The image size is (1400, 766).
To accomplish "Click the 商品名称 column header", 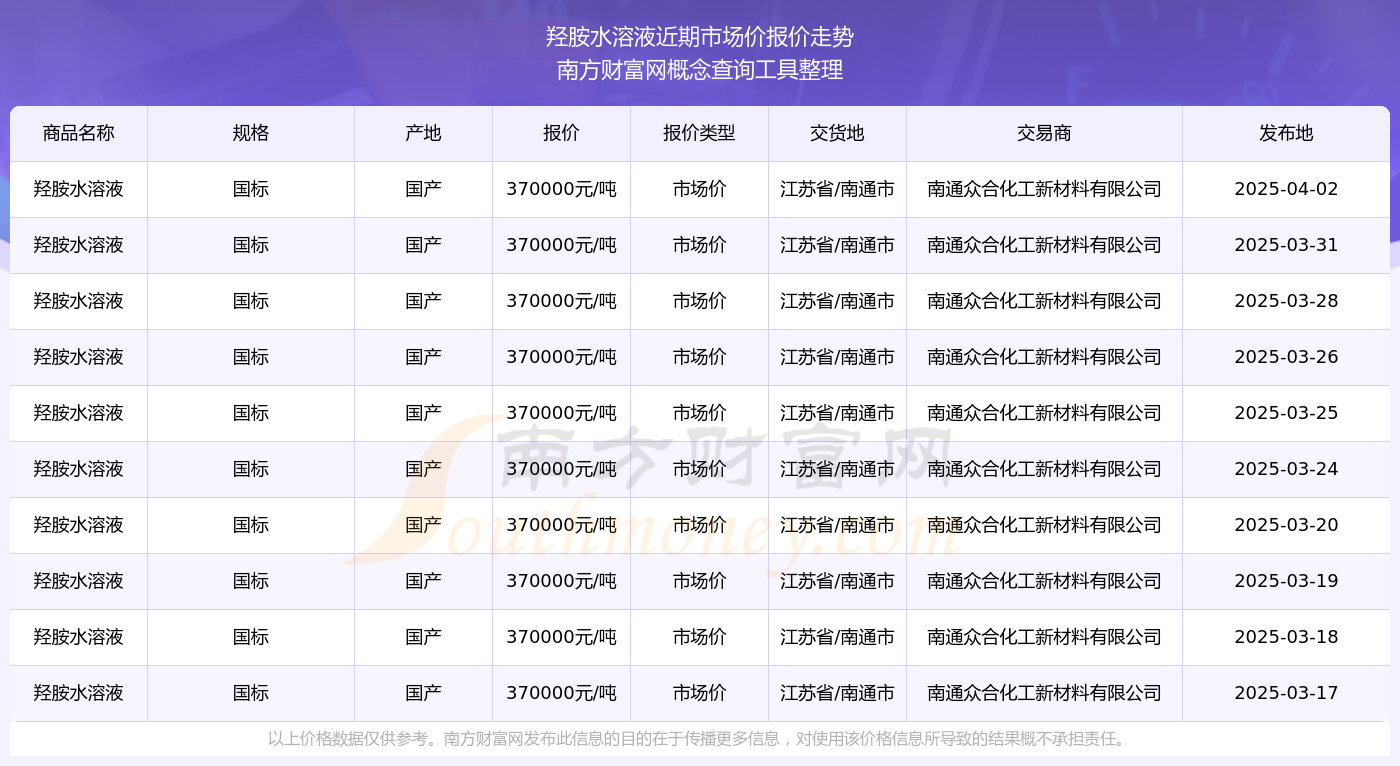I will click(x=79, y=133).
